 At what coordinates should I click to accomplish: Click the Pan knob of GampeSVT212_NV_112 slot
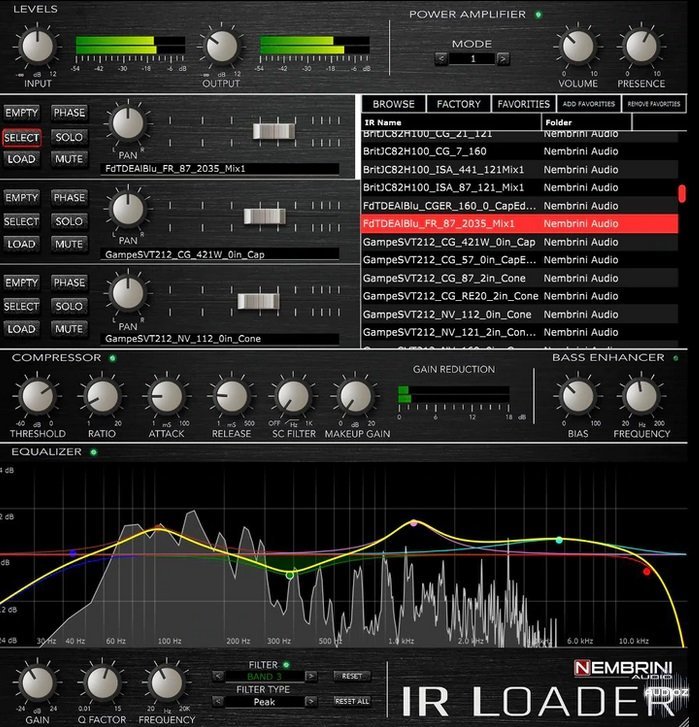pyautogui.click(x=128, y=294)
